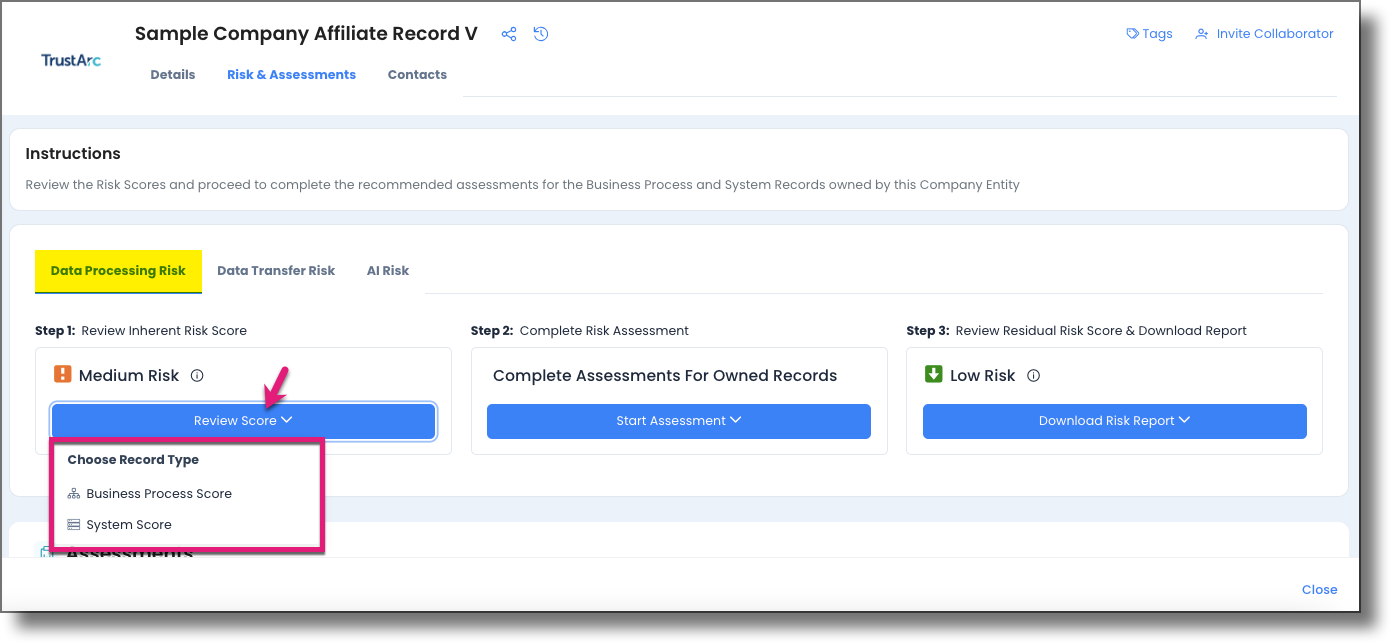Switch to Data Transfer Risk tab

tap(276, 271)
